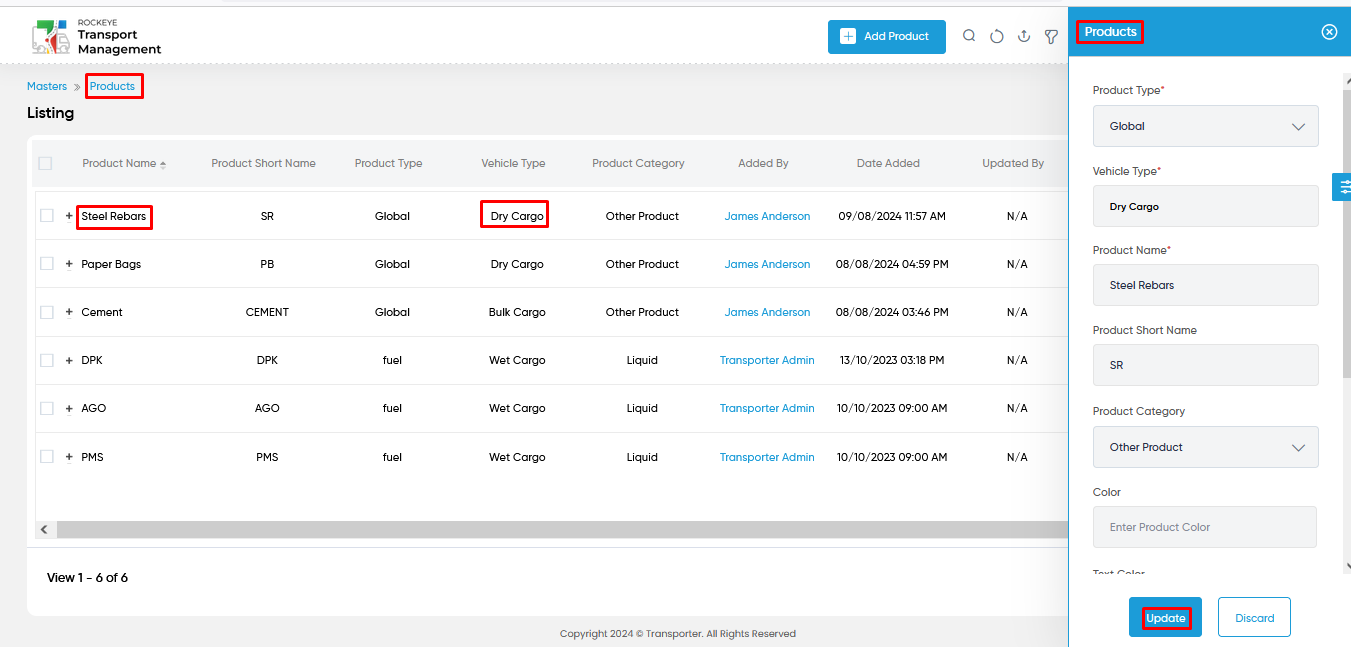Viewport: 1351px width, 647px height.
Task: Click the Date Added column header
Action: pyautogui.click(x=888, y=163)
